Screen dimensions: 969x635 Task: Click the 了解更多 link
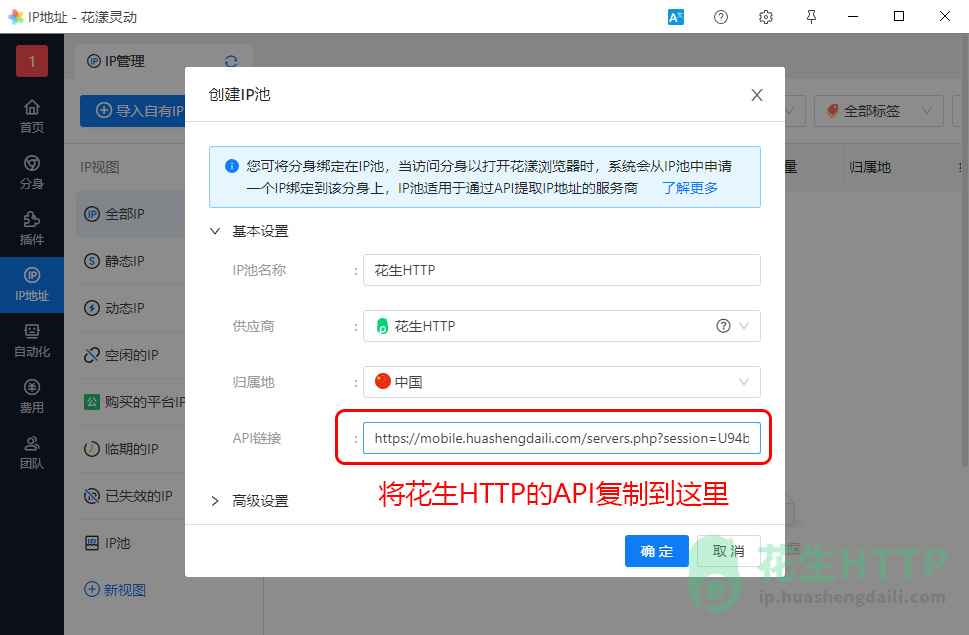coord(690,188)
